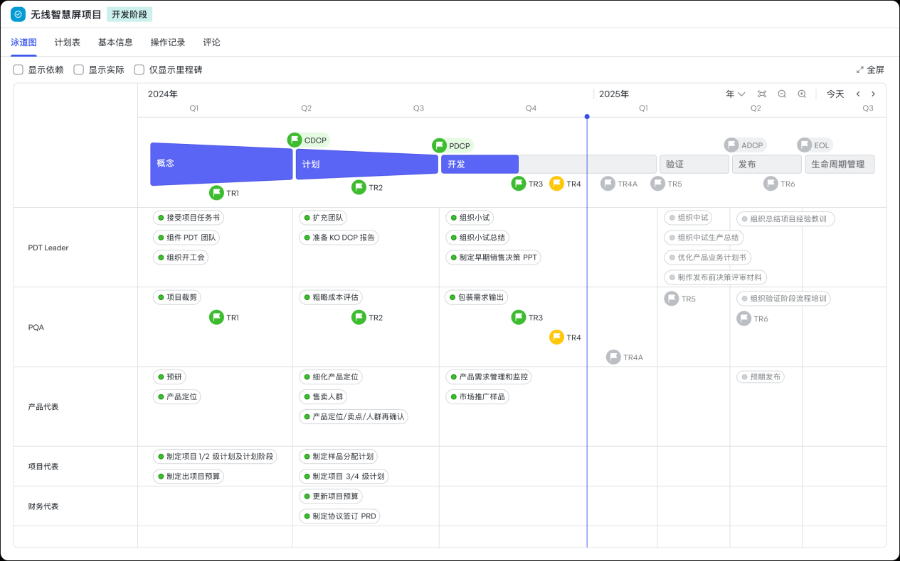
Task: Enable the 显示依赖 checkbox
Action: 18,70
